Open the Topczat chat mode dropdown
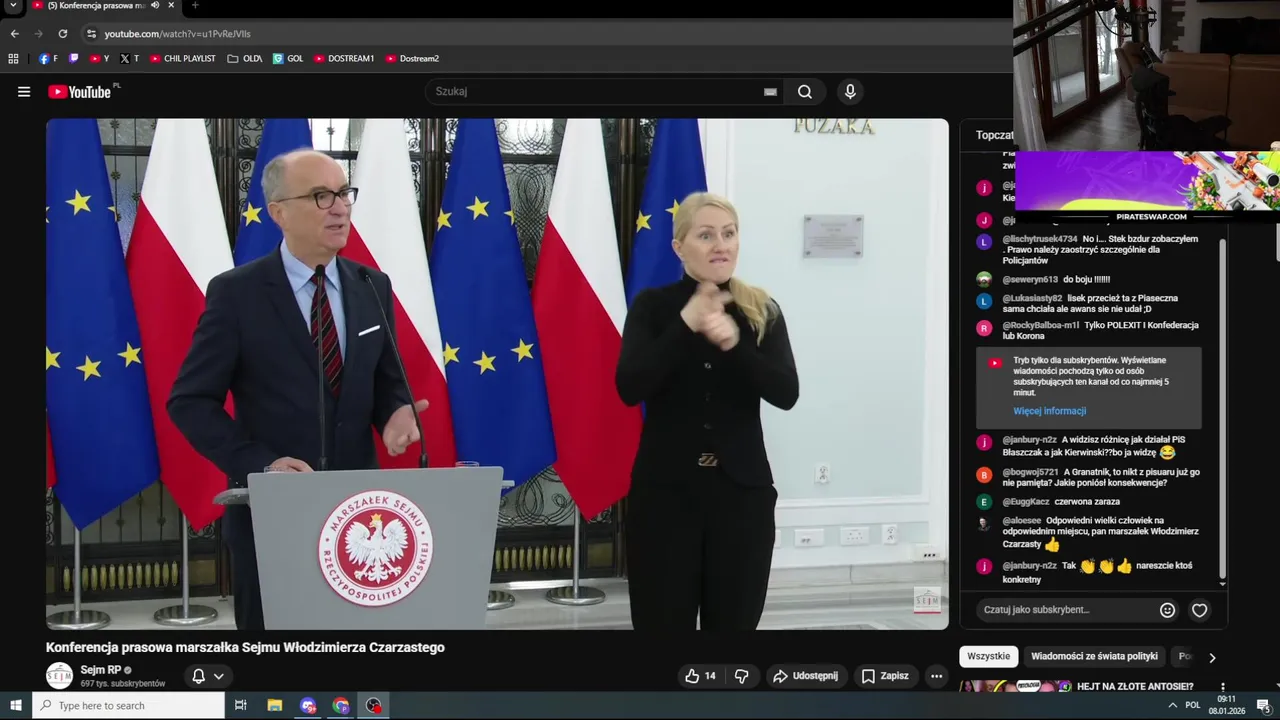 click(996, 135)
